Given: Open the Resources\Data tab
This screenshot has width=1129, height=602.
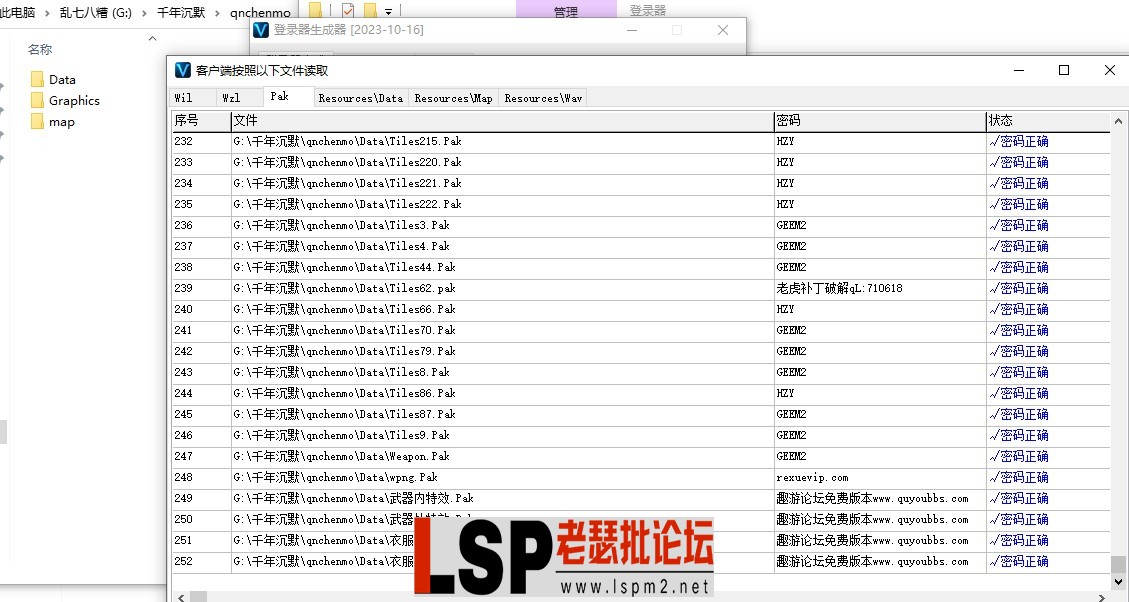Looking at the screenshot, I should tap(360, 98).
